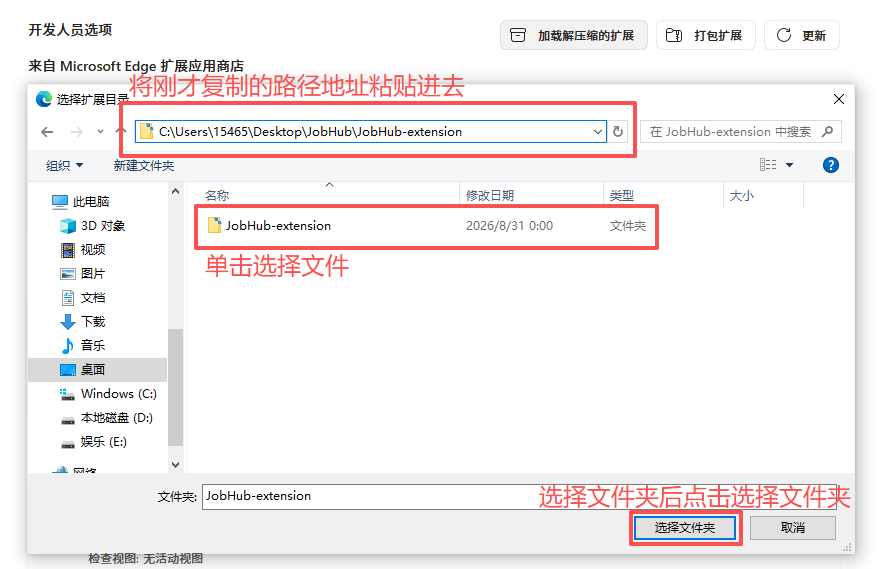Click the sidebar scroll up arrow

point(175,191)
